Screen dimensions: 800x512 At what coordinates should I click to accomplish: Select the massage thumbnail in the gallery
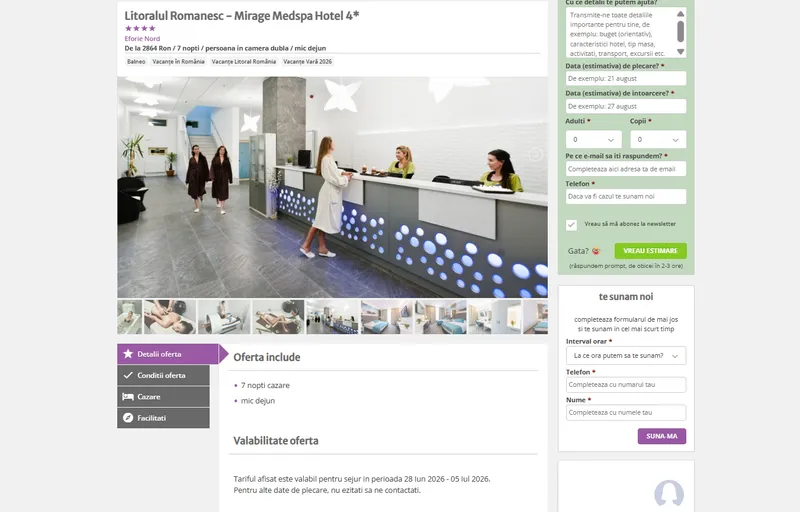click(x=170, y=317)
